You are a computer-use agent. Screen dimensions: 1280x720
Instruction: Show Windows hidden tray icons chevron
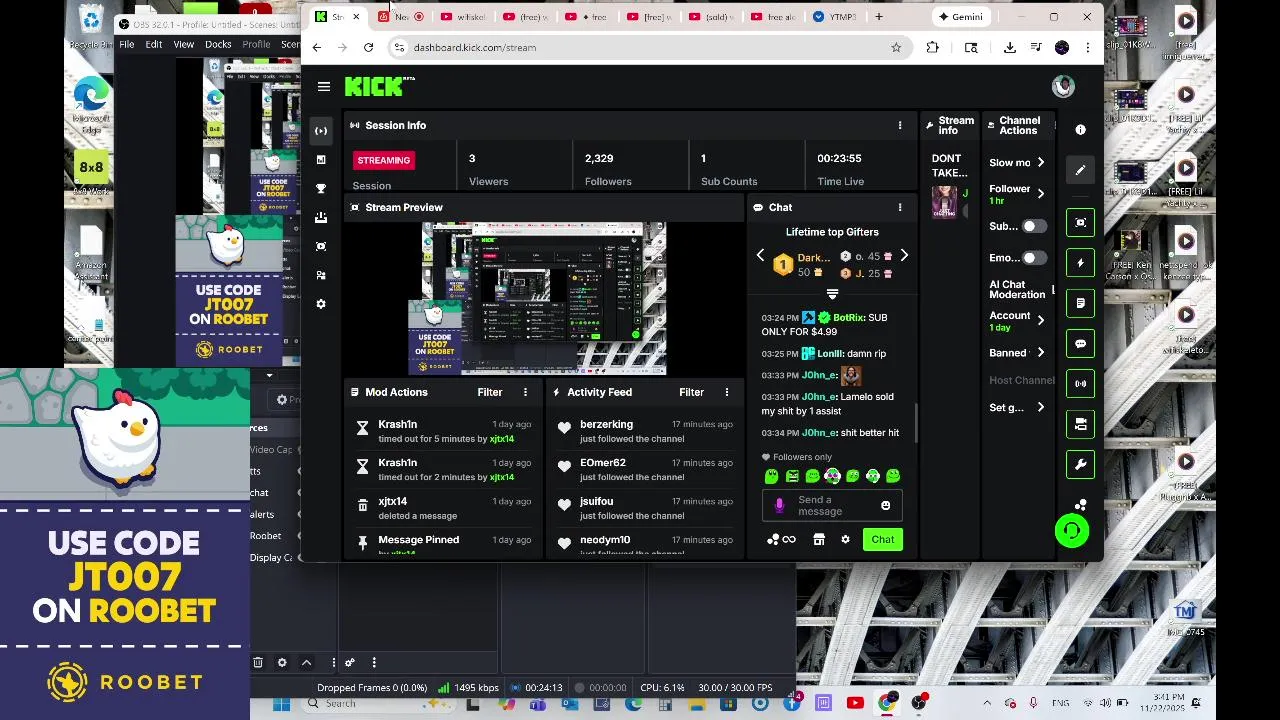[987, 704]
